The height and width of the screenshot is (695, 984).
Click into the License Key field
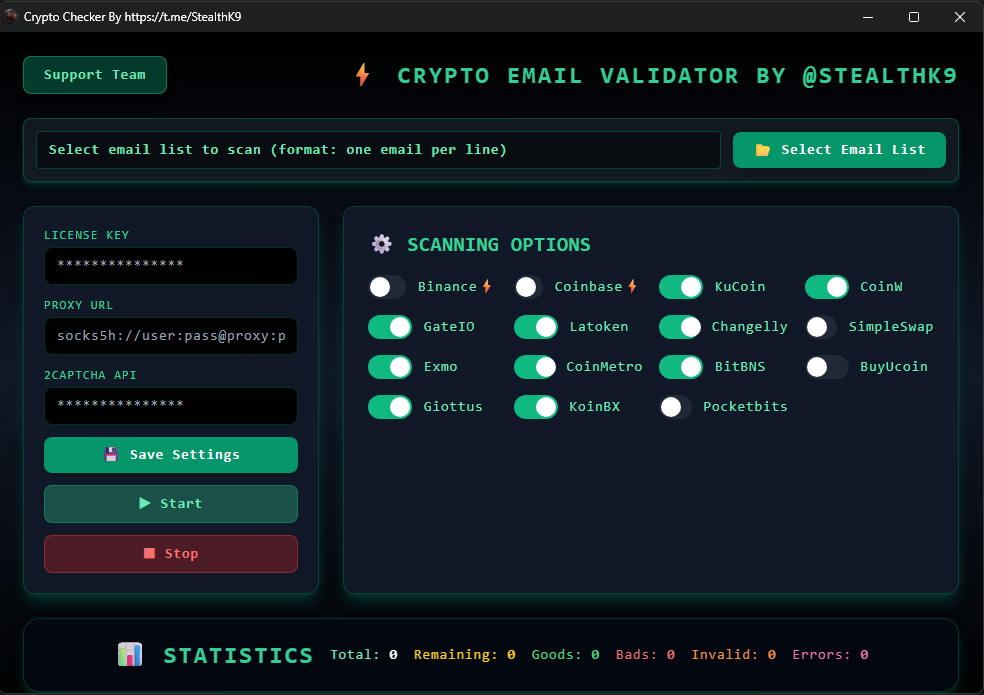coord(170,266)
